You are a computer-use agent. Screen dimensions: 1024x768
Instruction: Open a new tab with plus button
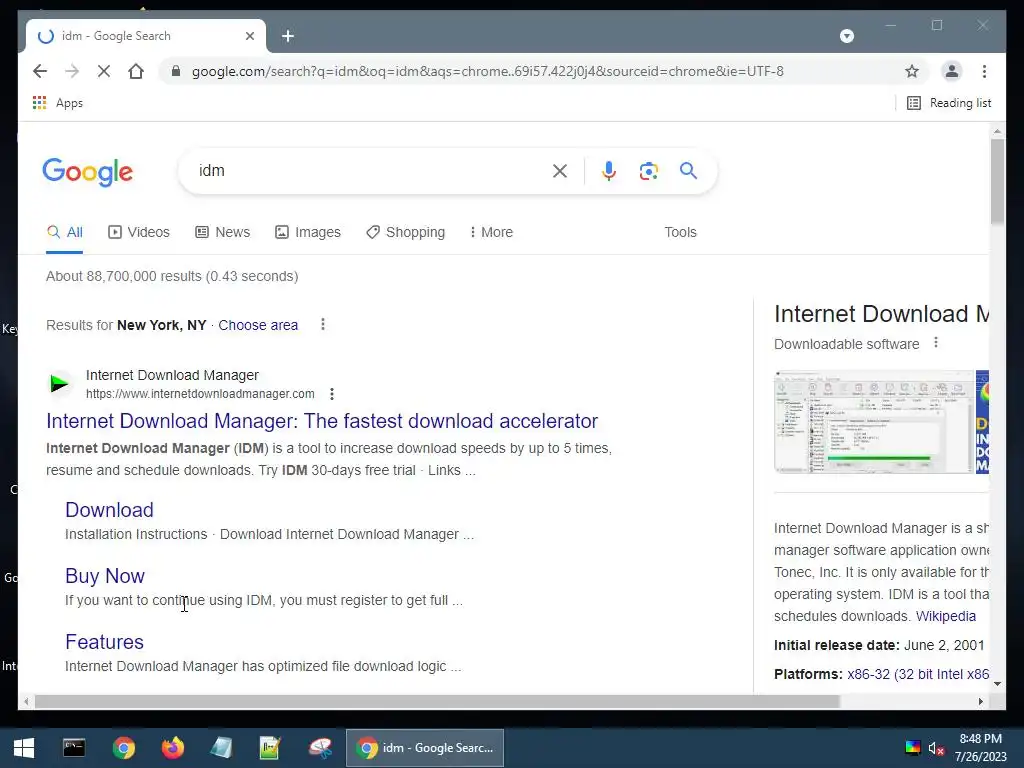[x=288, y=36]
